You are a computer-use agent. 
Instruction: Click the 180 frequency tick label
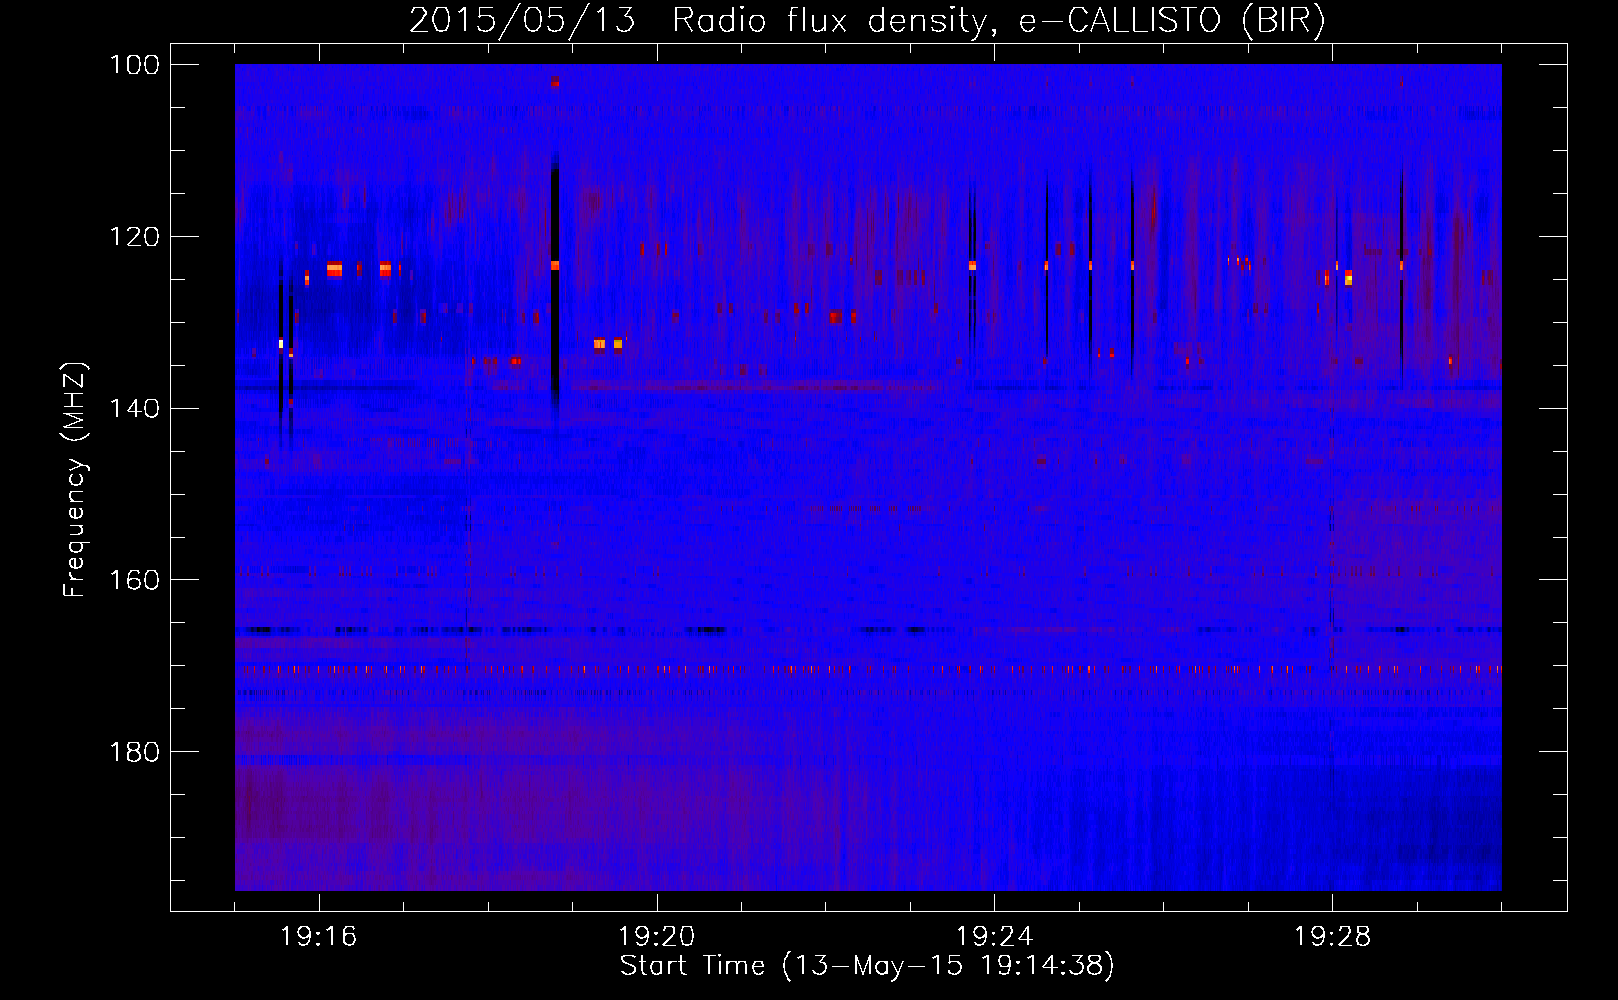click(135, 751)
